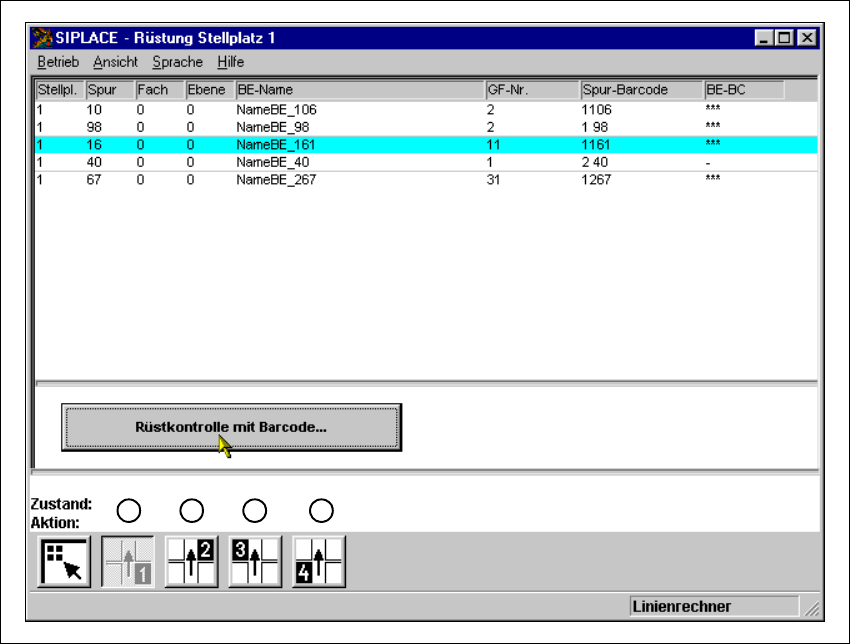Open the Ansicht menu
Viewport: 850px width, 644px height.
[115, 62]
